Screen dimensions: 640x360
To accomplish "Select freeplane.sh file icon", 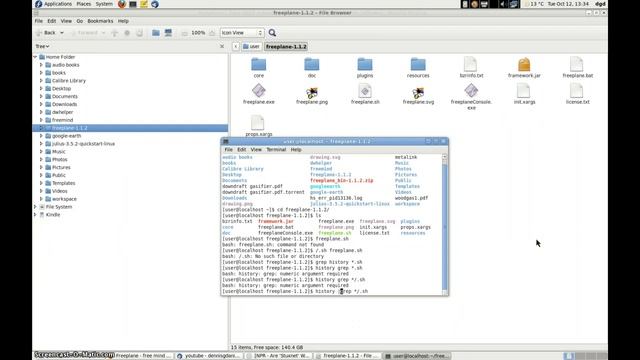I will tap(365, 91).
